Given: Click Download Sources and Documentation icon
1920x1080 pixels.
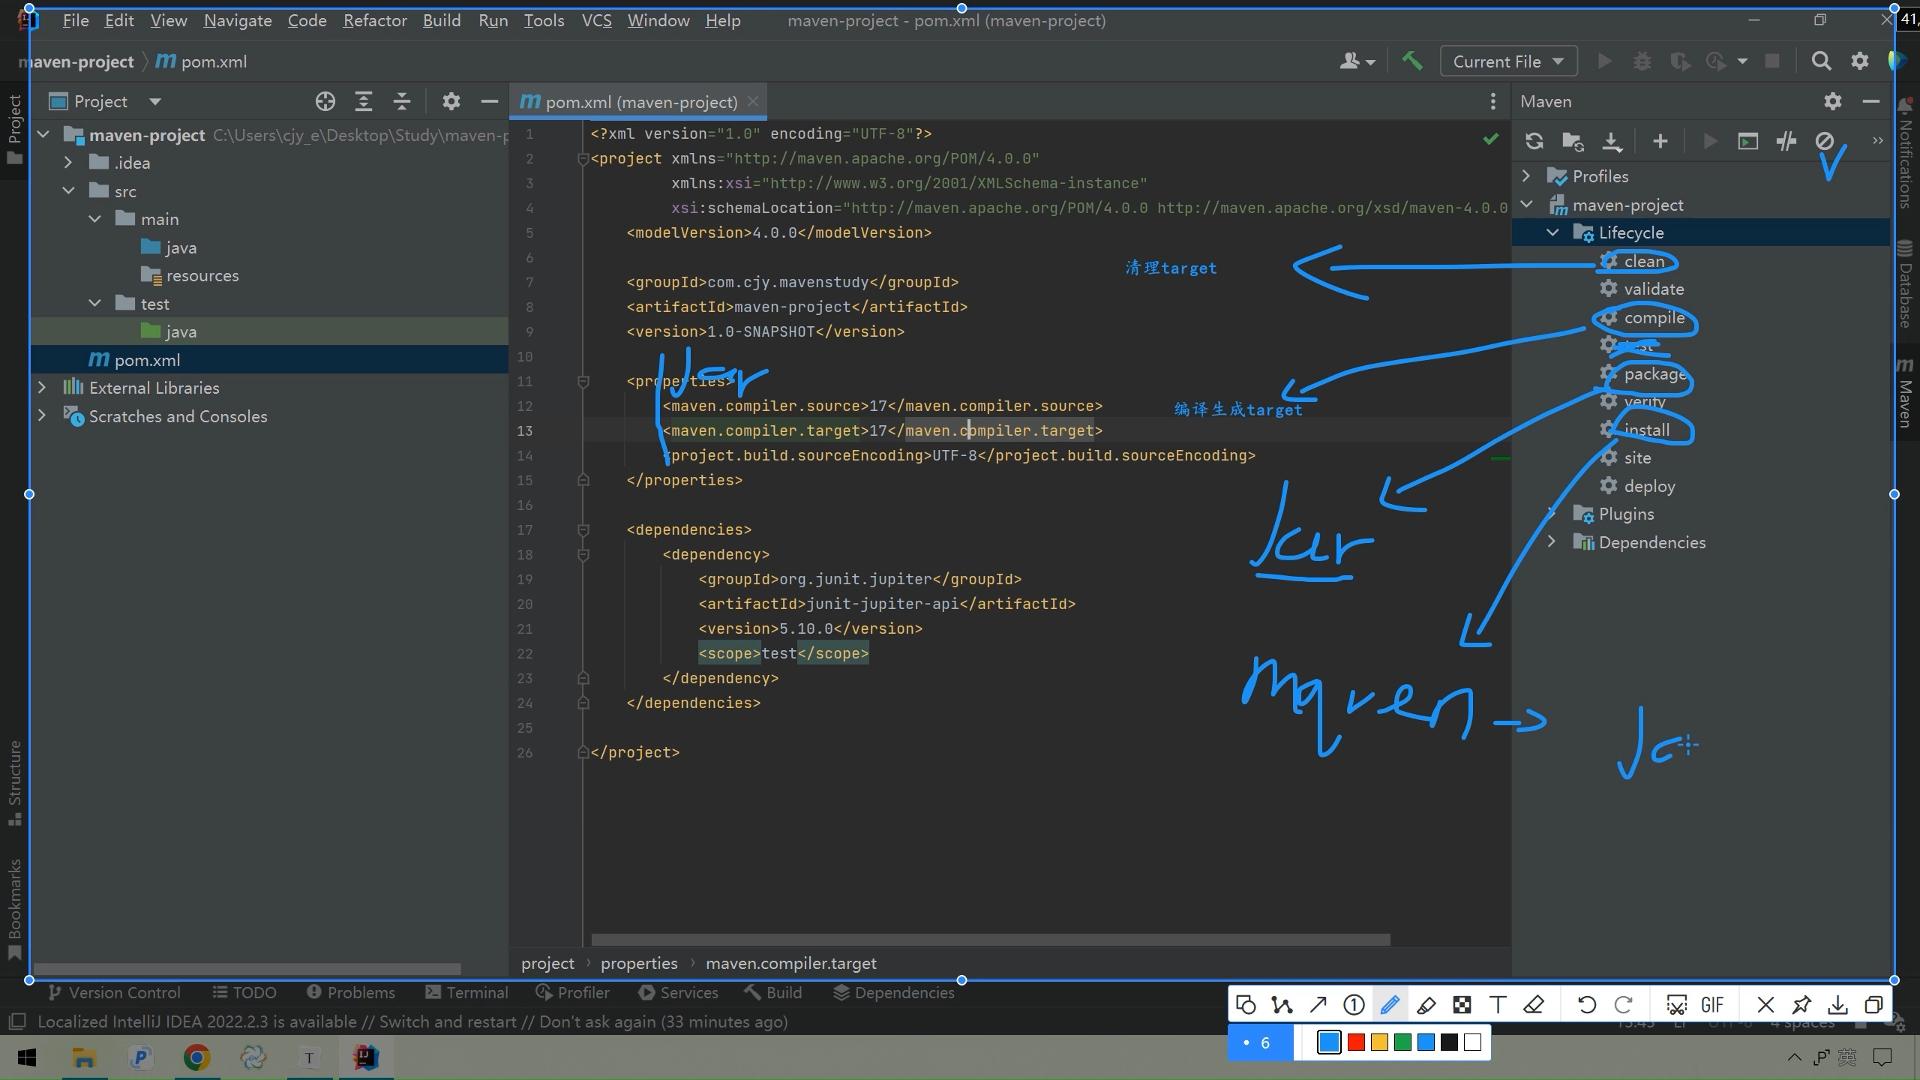Looking at the screenshot, I should point(1612,141).
